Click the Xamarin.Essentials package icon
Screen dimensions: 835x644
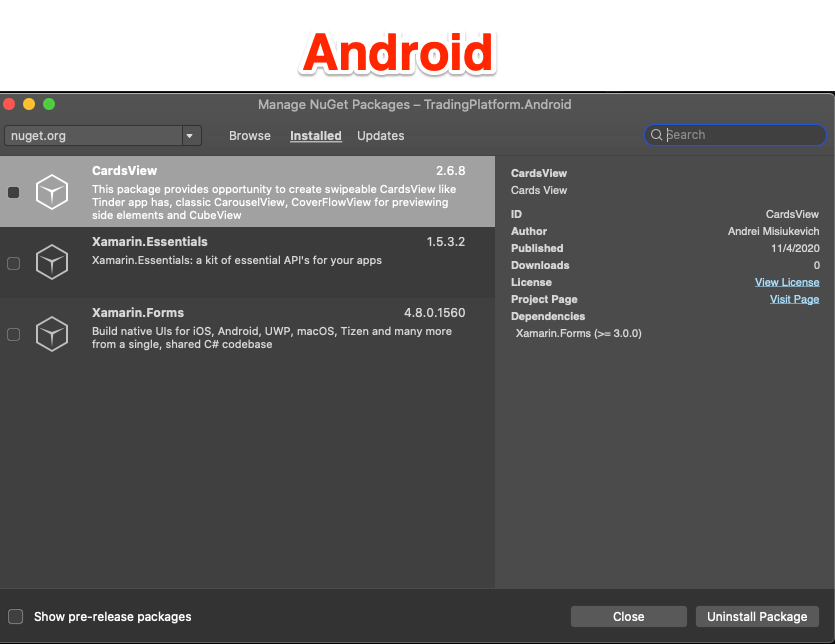pos(52,262)
